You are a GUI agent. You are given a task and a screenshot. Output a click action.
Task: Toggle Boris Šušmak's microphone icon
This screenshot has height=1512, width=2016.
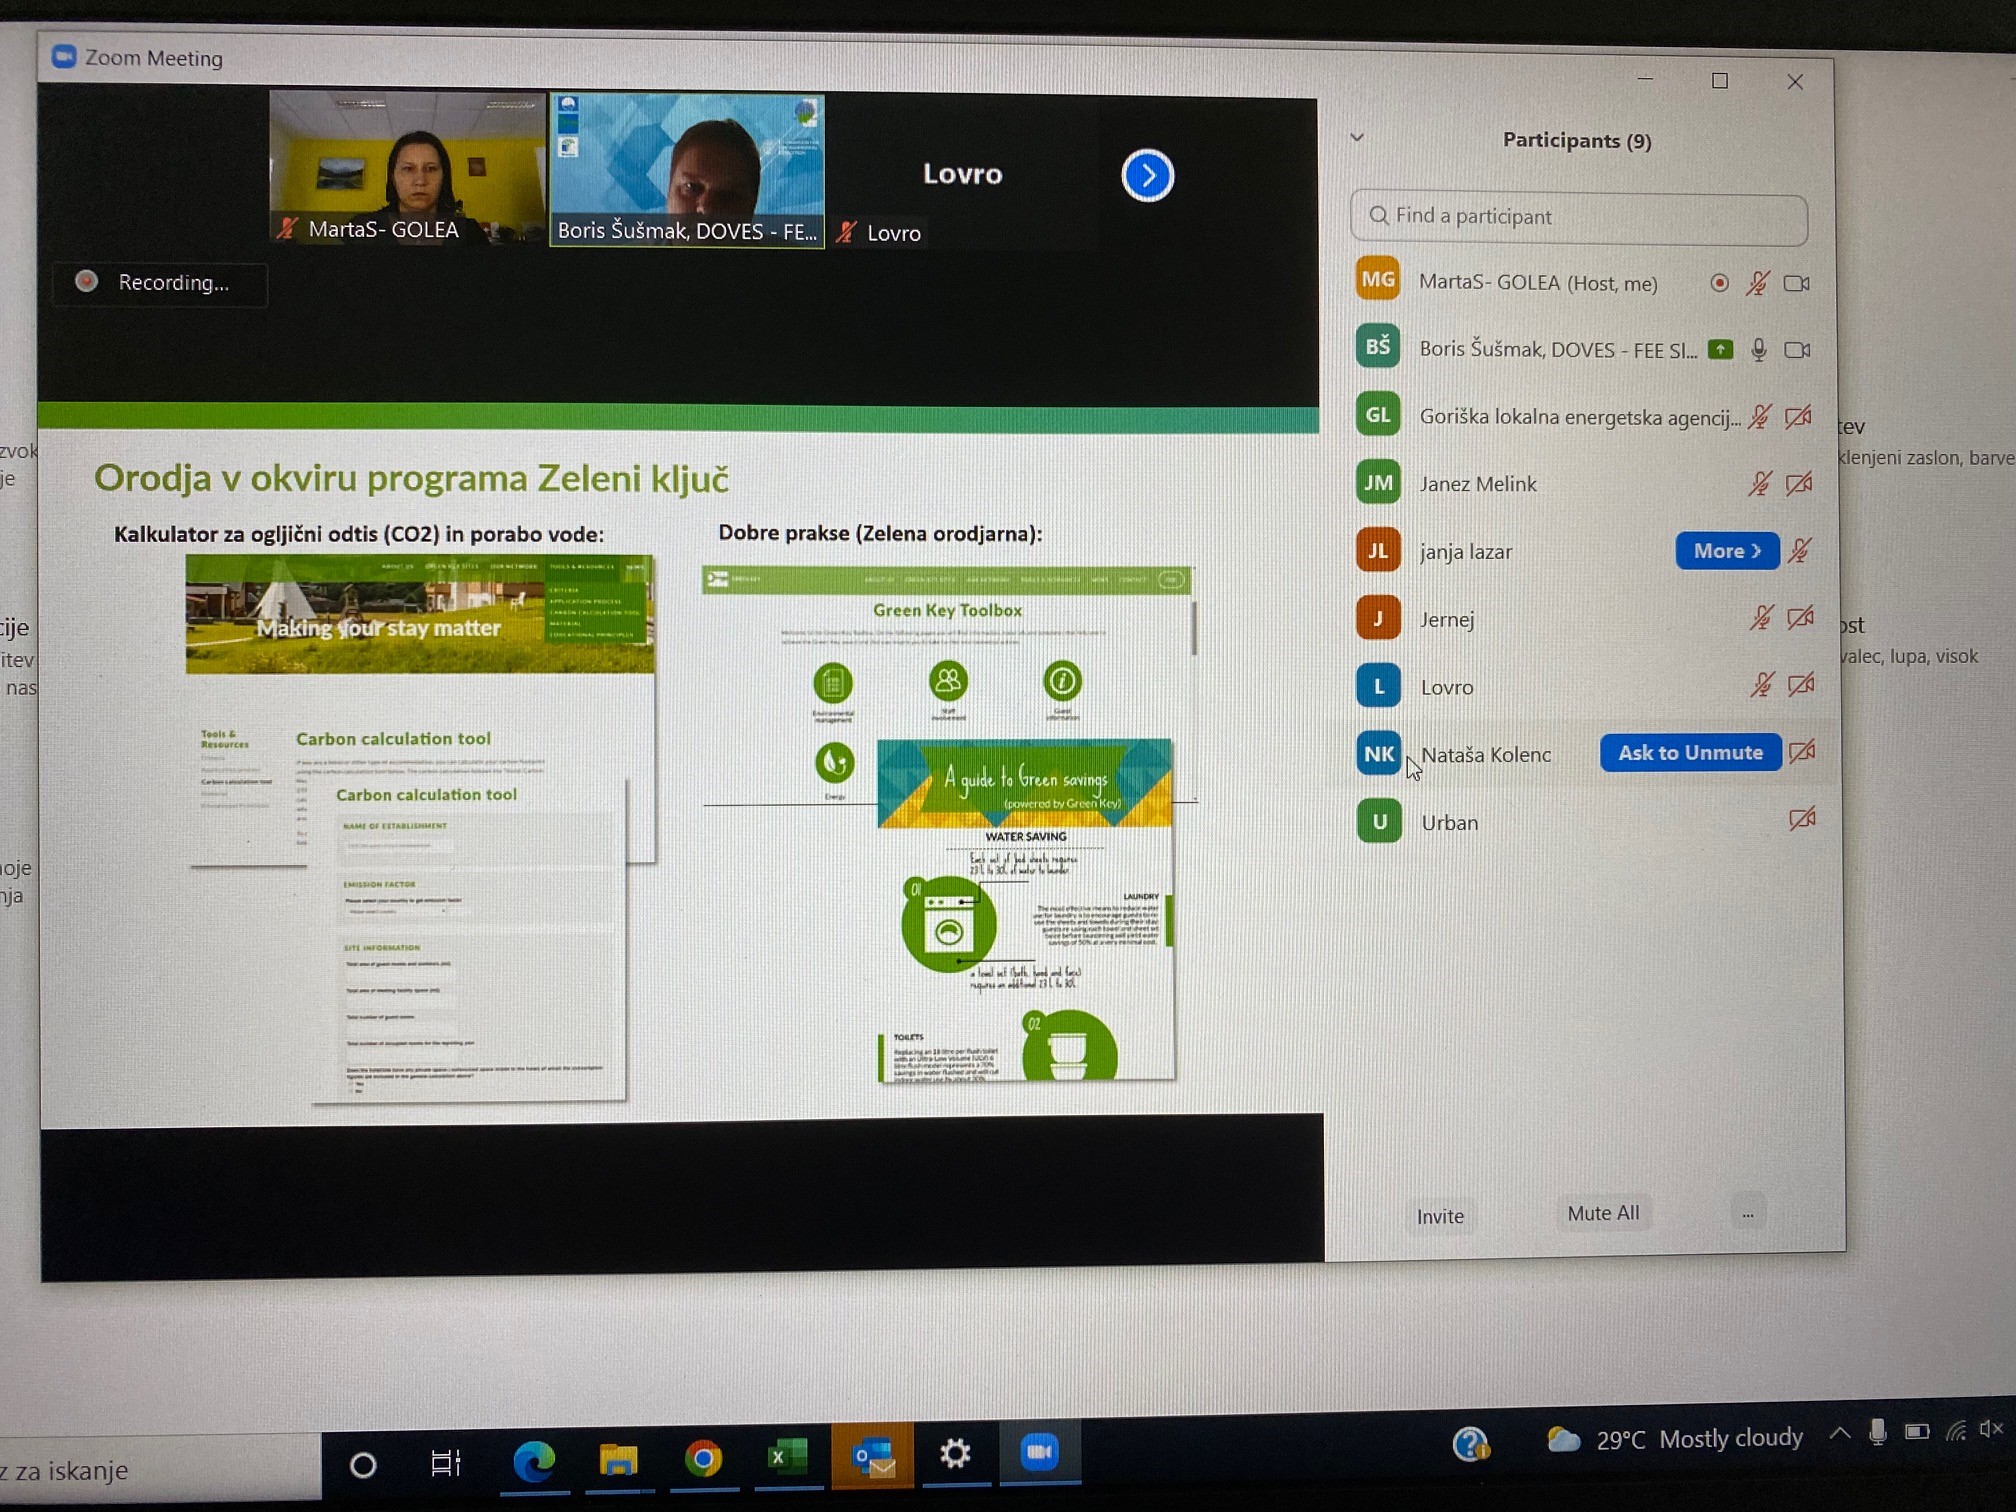(1759, 350)
